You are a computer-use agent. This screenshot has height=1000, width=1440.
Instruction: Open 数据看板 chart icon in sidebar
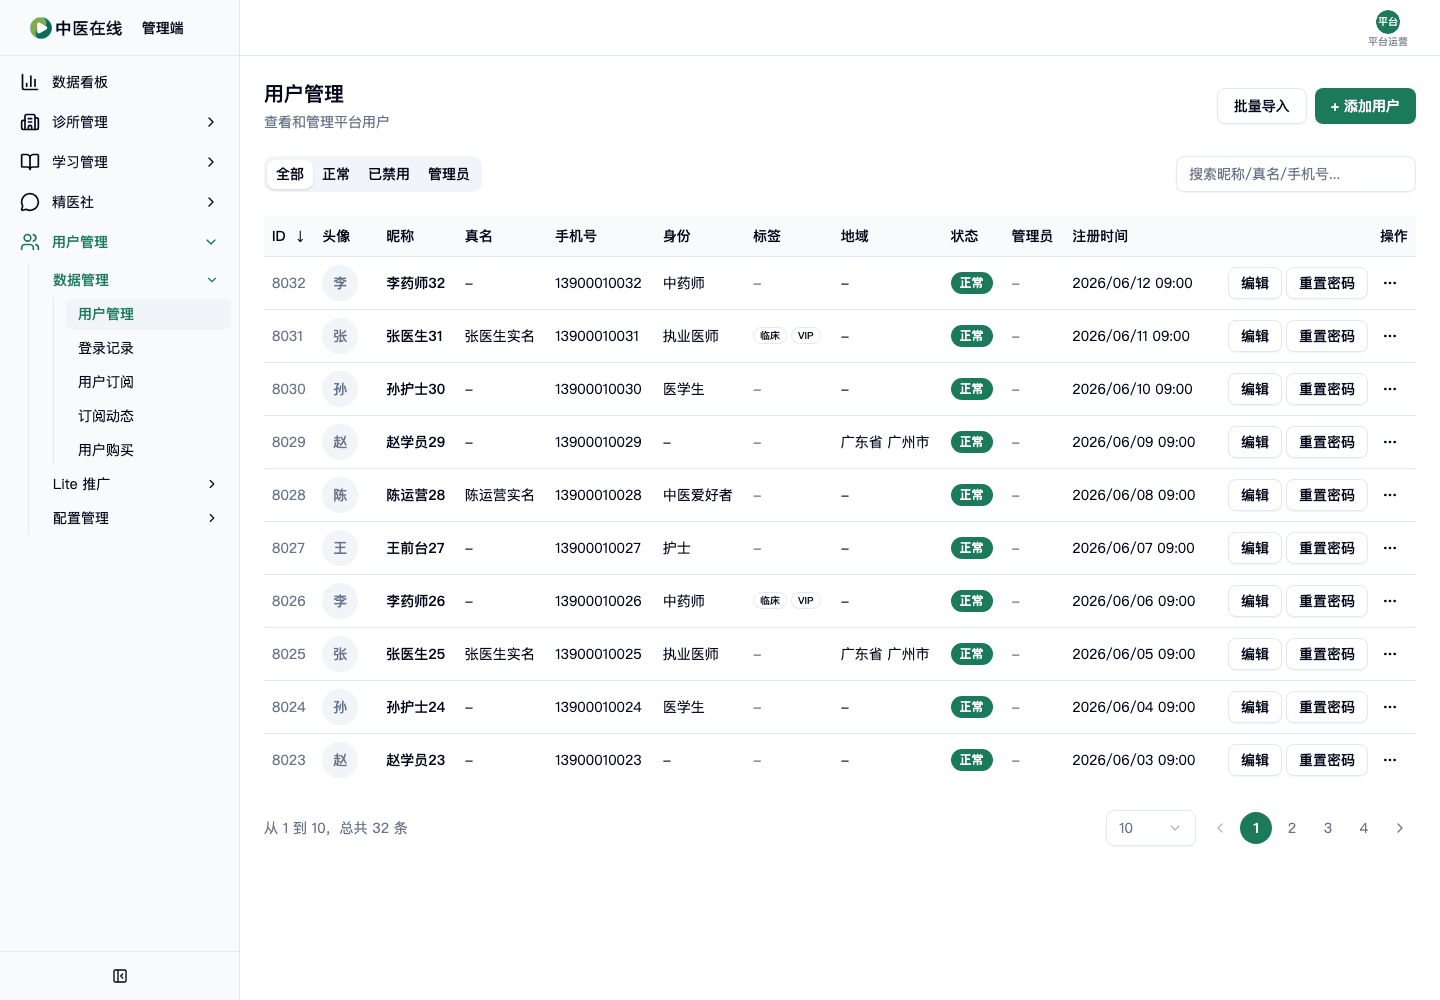tap(30, 82)
